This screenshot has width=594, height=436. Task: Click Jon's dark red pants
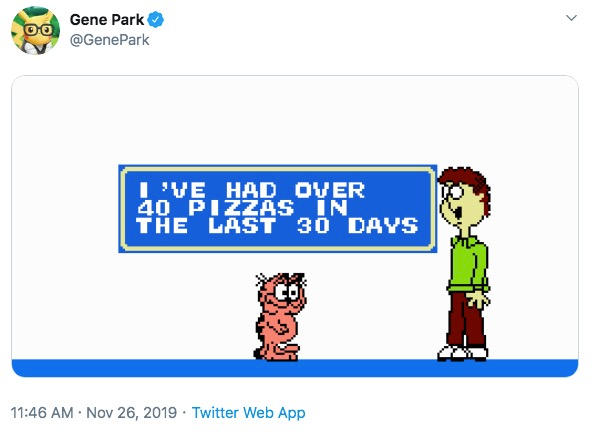(x=464, y=319)
